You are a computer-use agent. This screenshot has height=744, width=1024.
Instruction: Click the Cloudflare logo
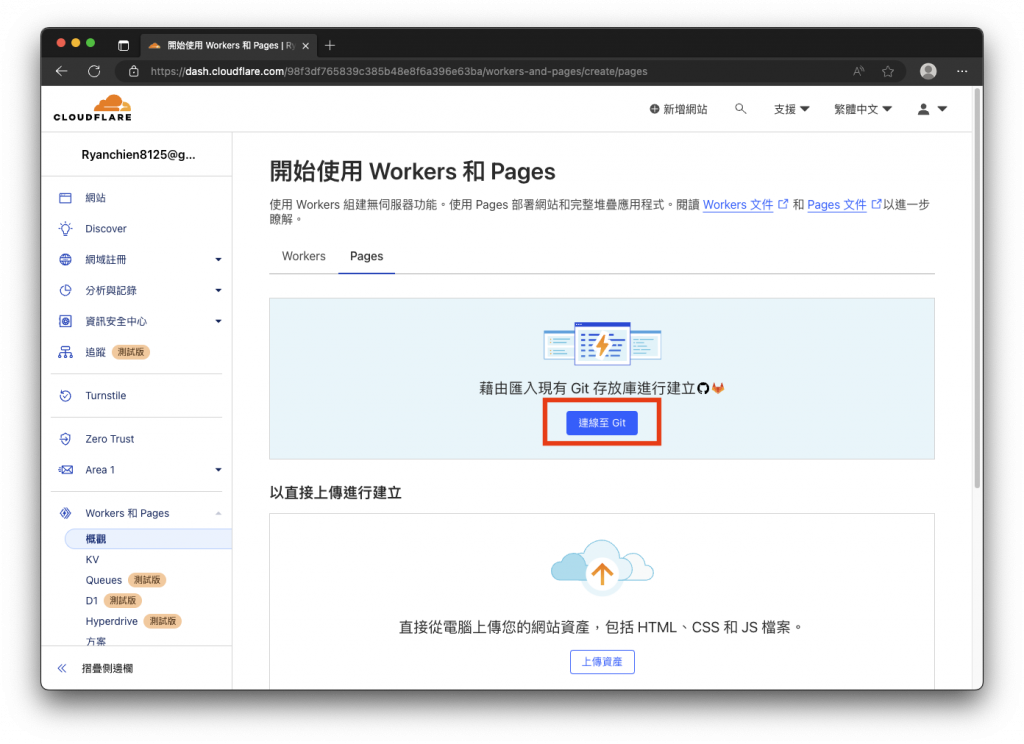93,108
